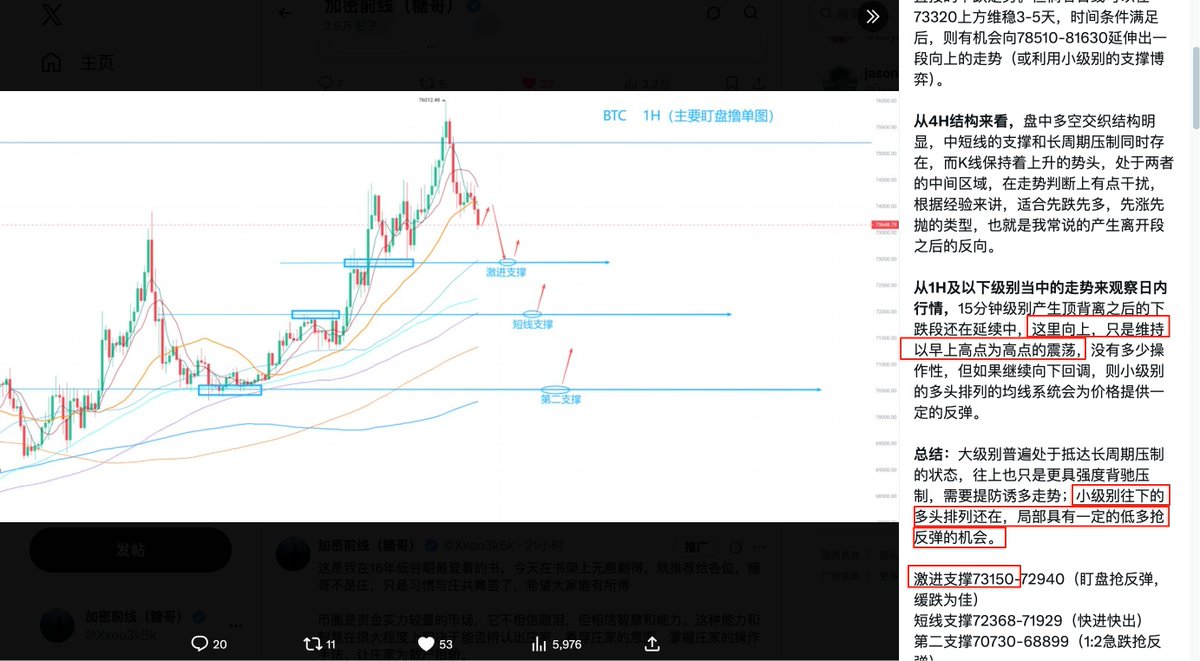Click the home icon in the sidebar
The height and width of the screenshot is (661, 1200).
pos(51,62)
